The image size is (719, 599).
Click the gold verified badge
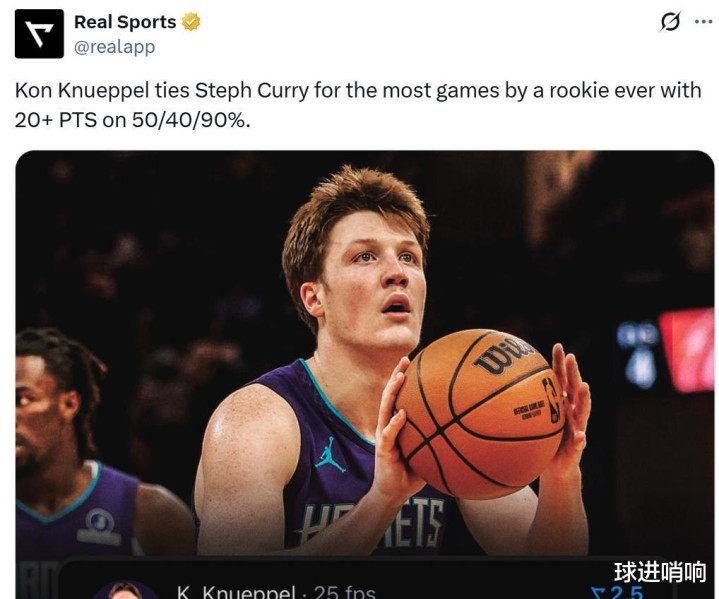(191, 22)
